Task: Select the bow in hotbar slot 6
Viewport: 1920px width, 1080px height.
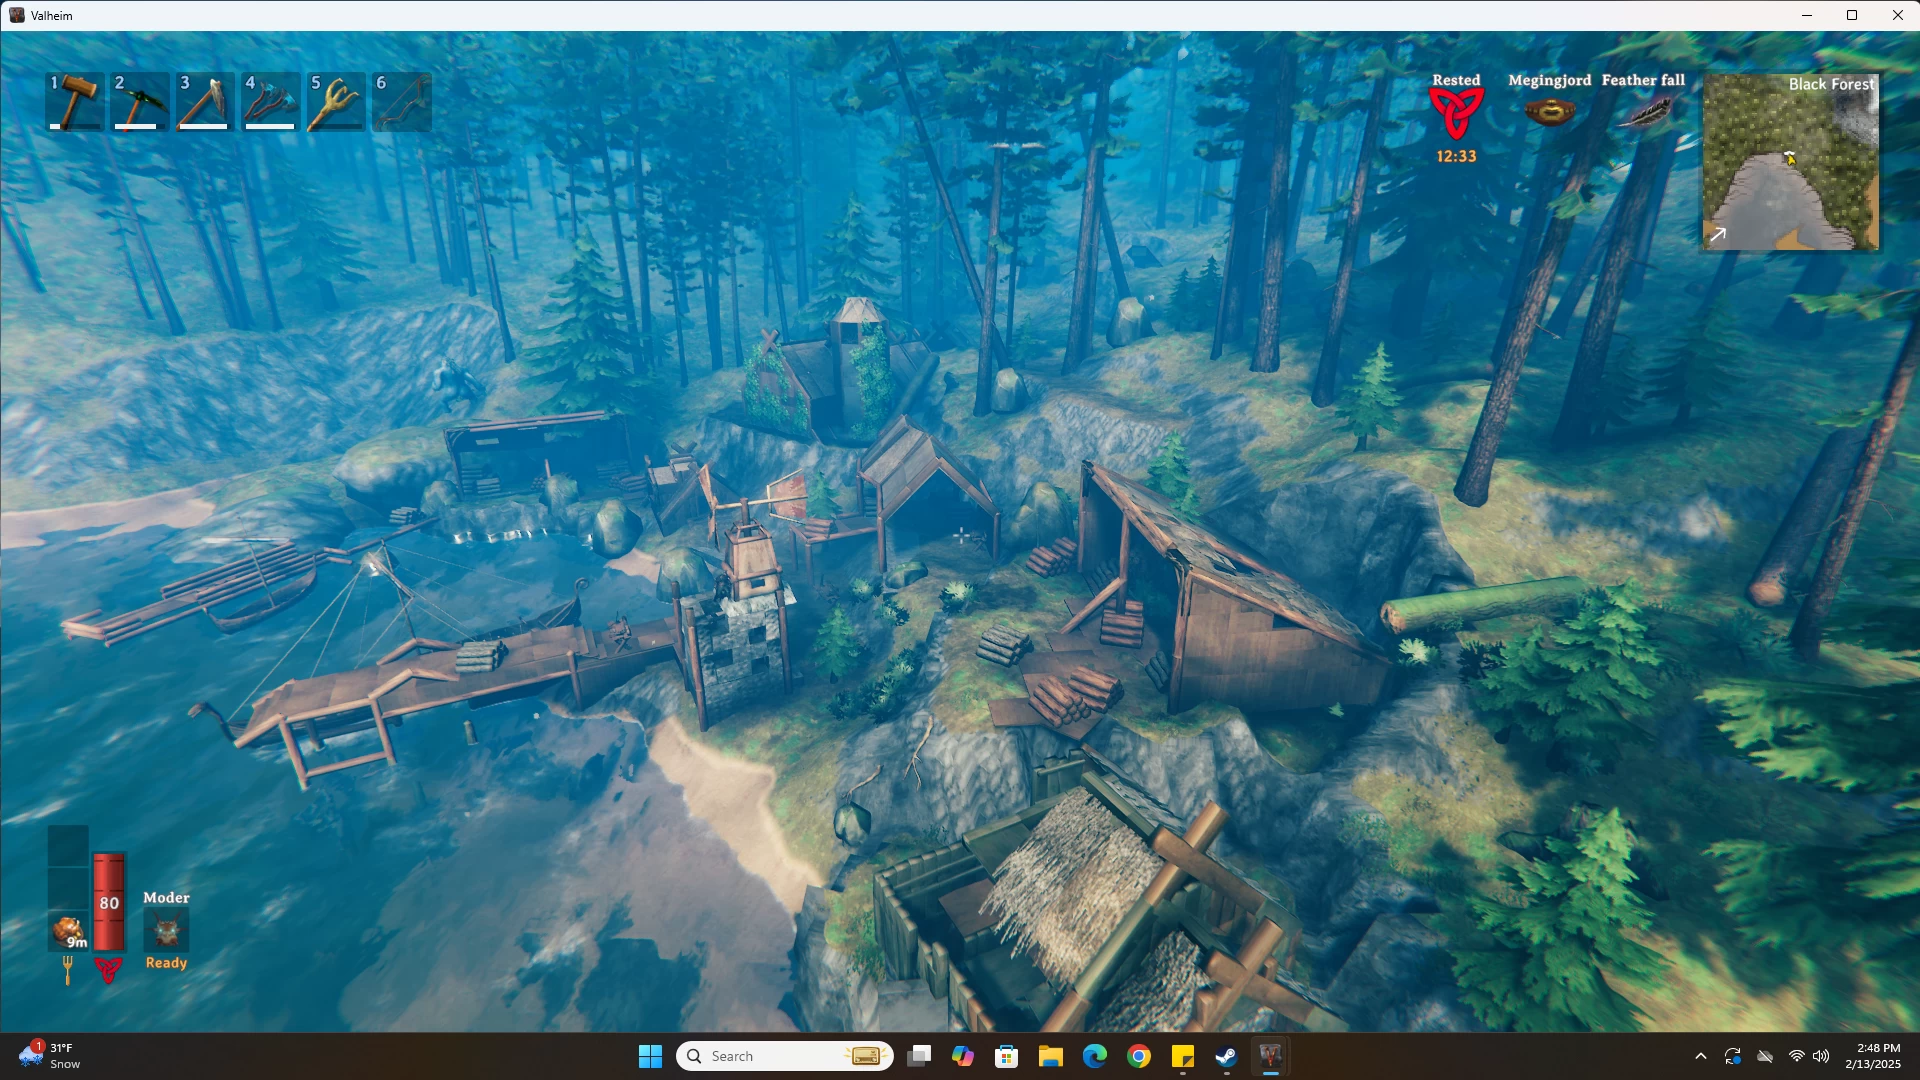Action: coord(402,102)
